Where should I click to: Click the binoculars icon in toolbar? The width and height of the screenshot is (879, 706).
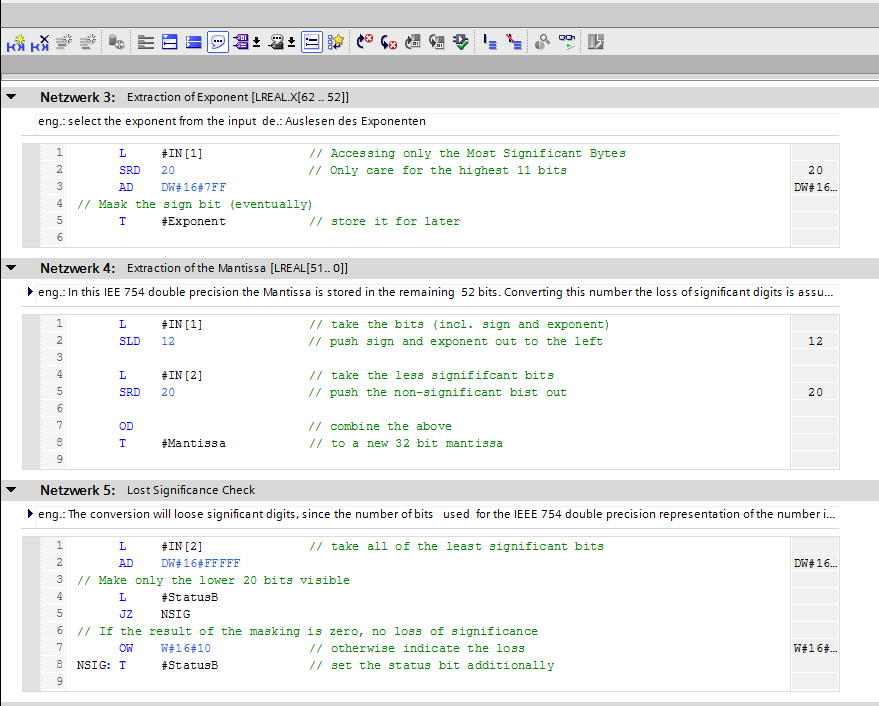pyautogui.click(x=541, y=42)
